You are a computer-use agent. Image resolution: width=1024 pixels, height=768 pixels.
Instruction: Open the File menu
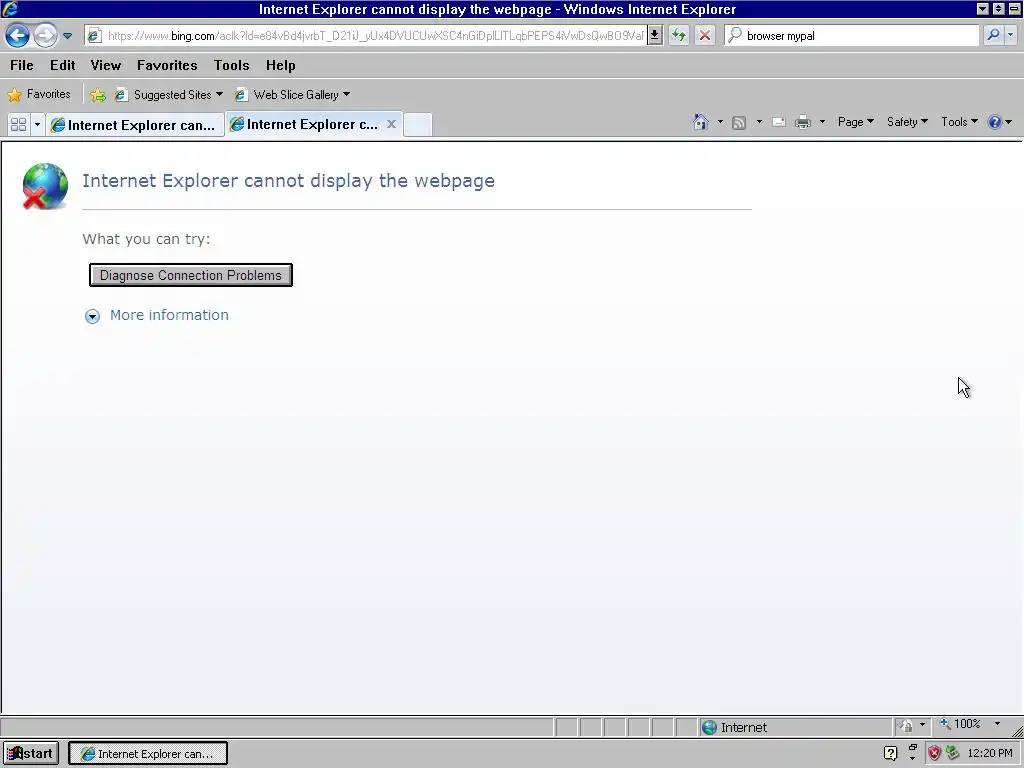pos(22,65)
